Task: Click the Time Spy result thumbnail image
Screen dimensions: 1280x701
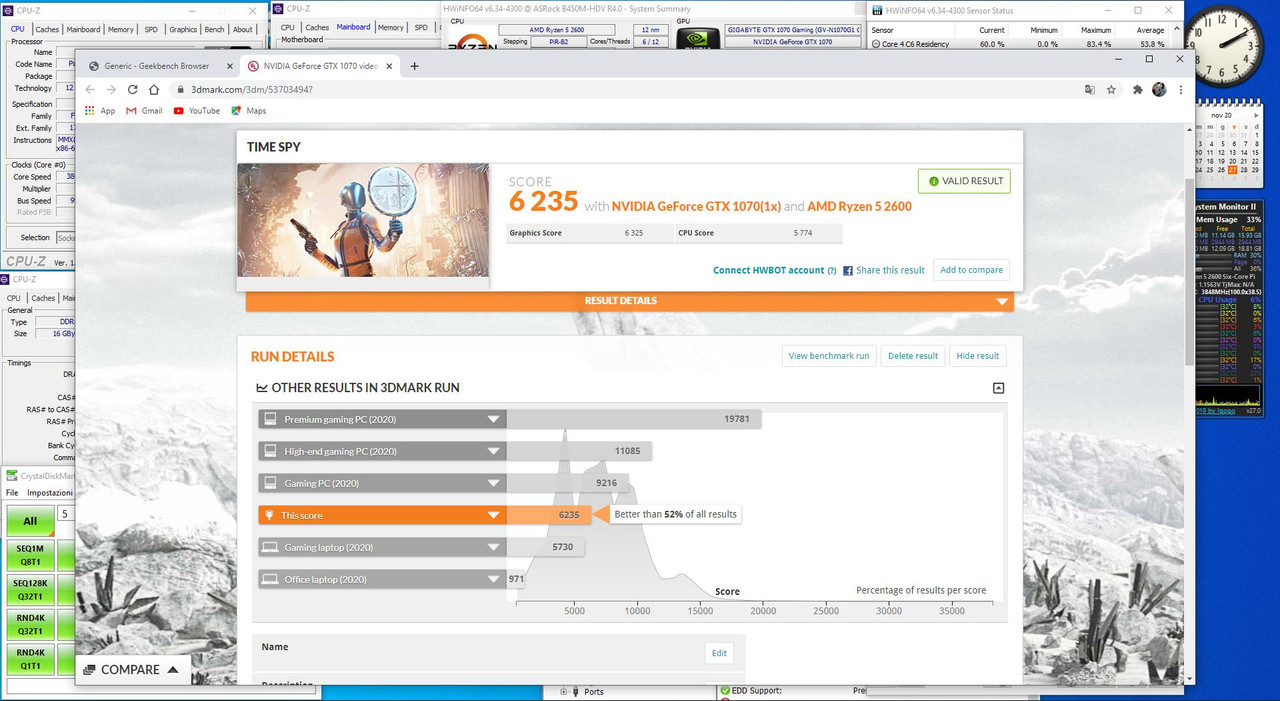Action: point(363,220)
